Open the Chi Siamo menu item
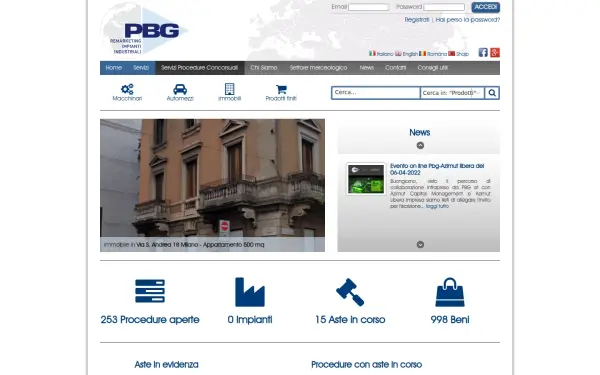600x375 pixels. (x=264, y=68)
